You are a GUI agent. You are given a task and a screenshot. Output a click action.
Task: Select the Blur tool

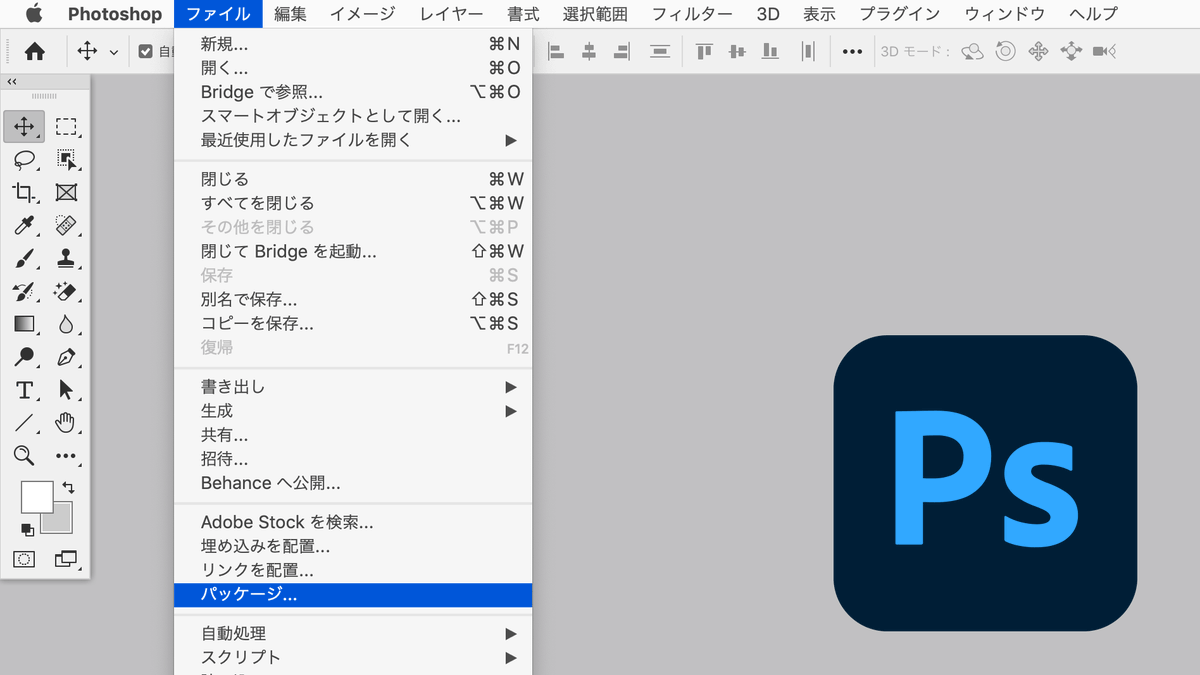[x=66, y=324]
